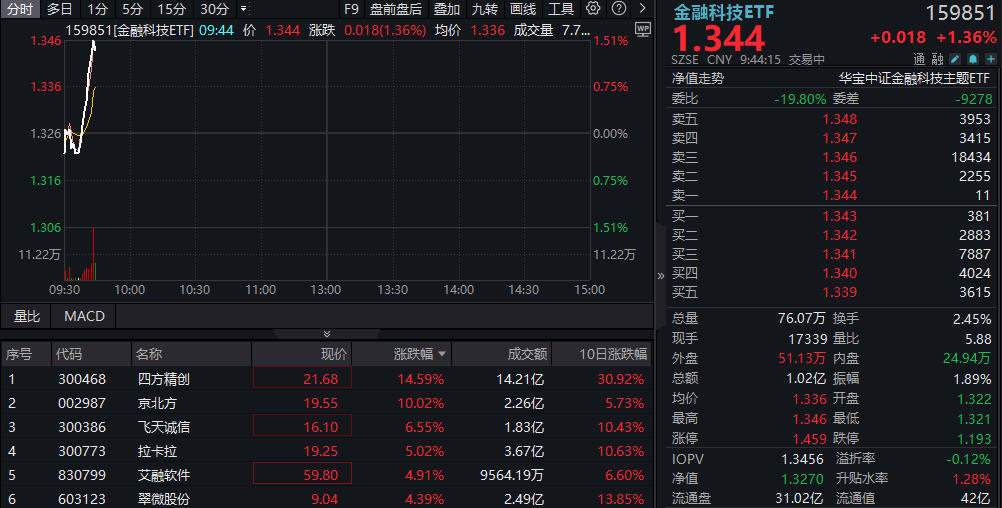Switch to 多日 chart tab
The height and width of the screenshot is (508, 1002).
59,9
